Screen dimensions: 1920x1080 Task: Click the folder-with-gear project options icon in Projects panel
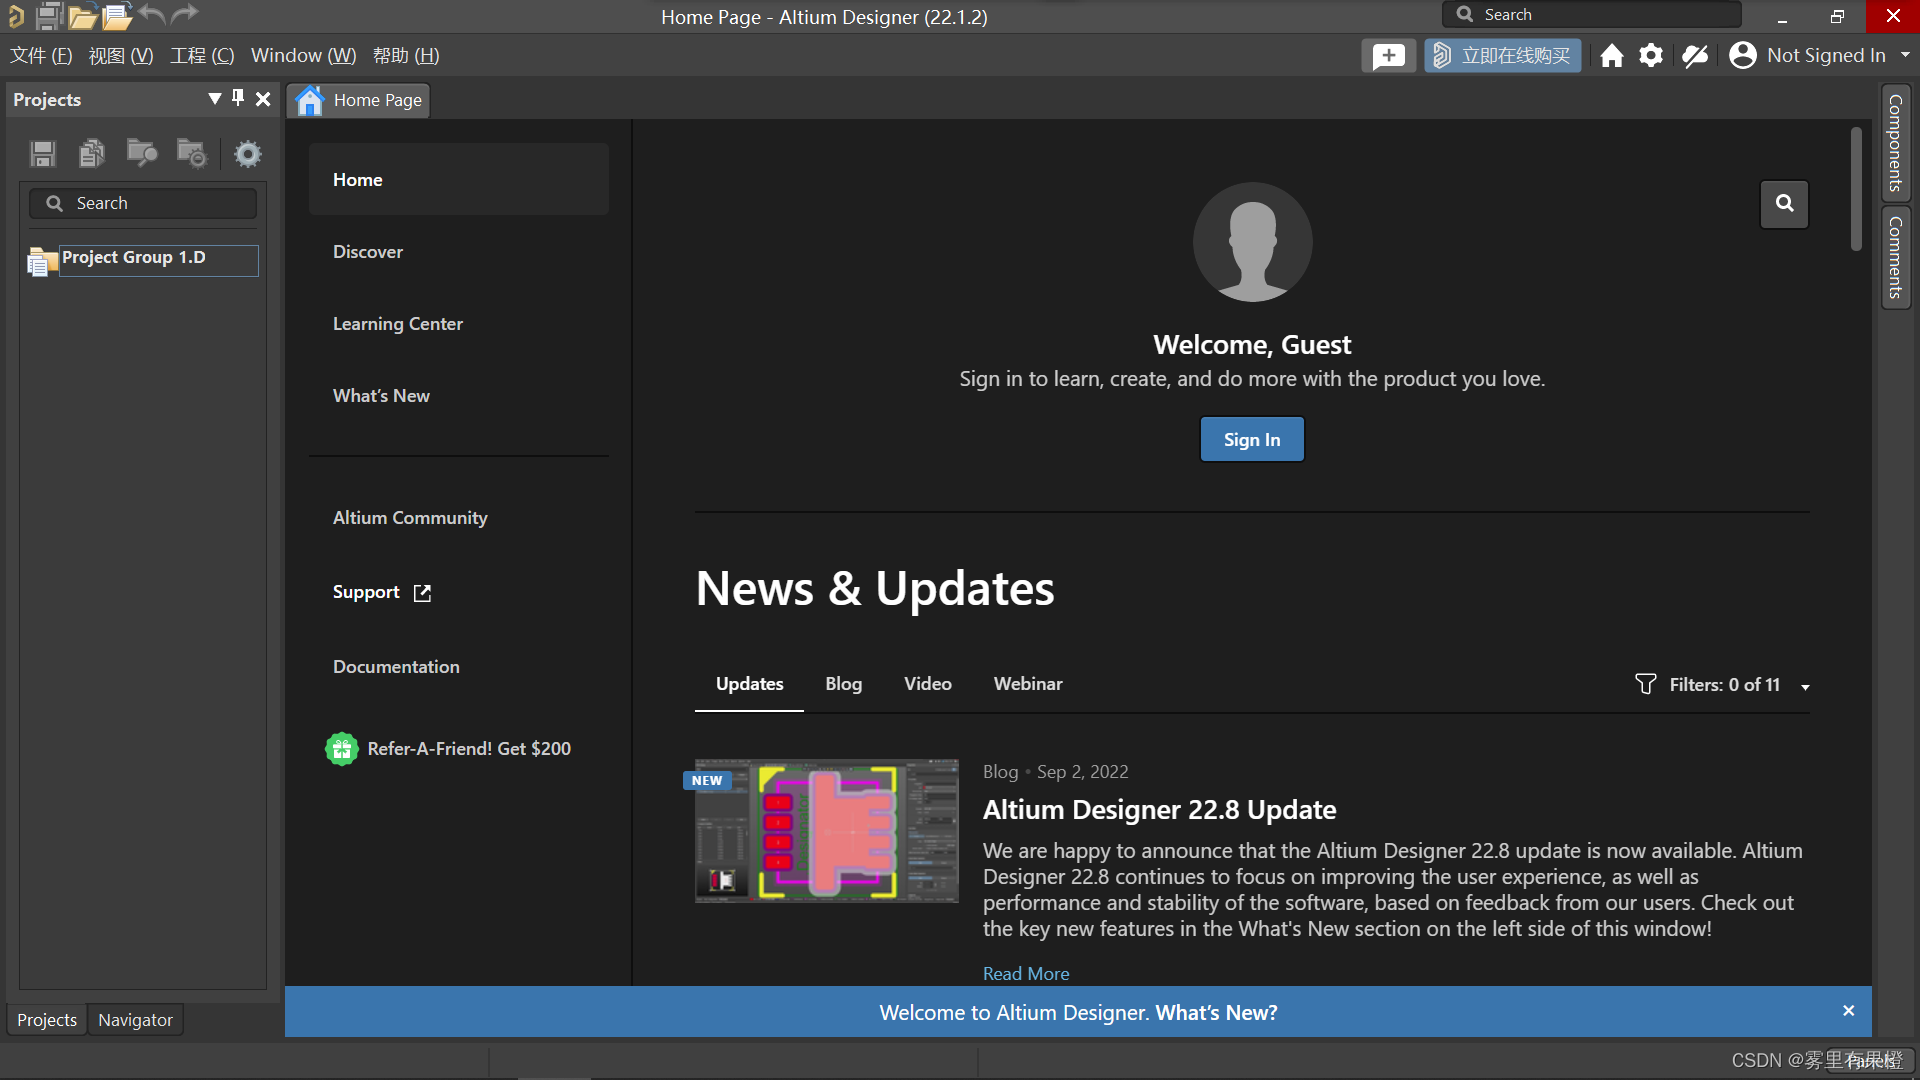point(191,154)
